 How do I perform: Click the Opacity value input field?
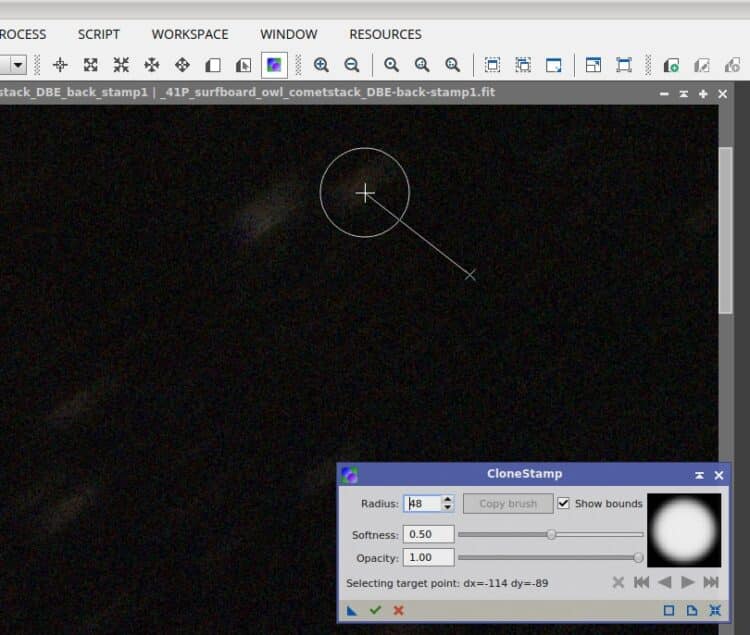point(429,558)
